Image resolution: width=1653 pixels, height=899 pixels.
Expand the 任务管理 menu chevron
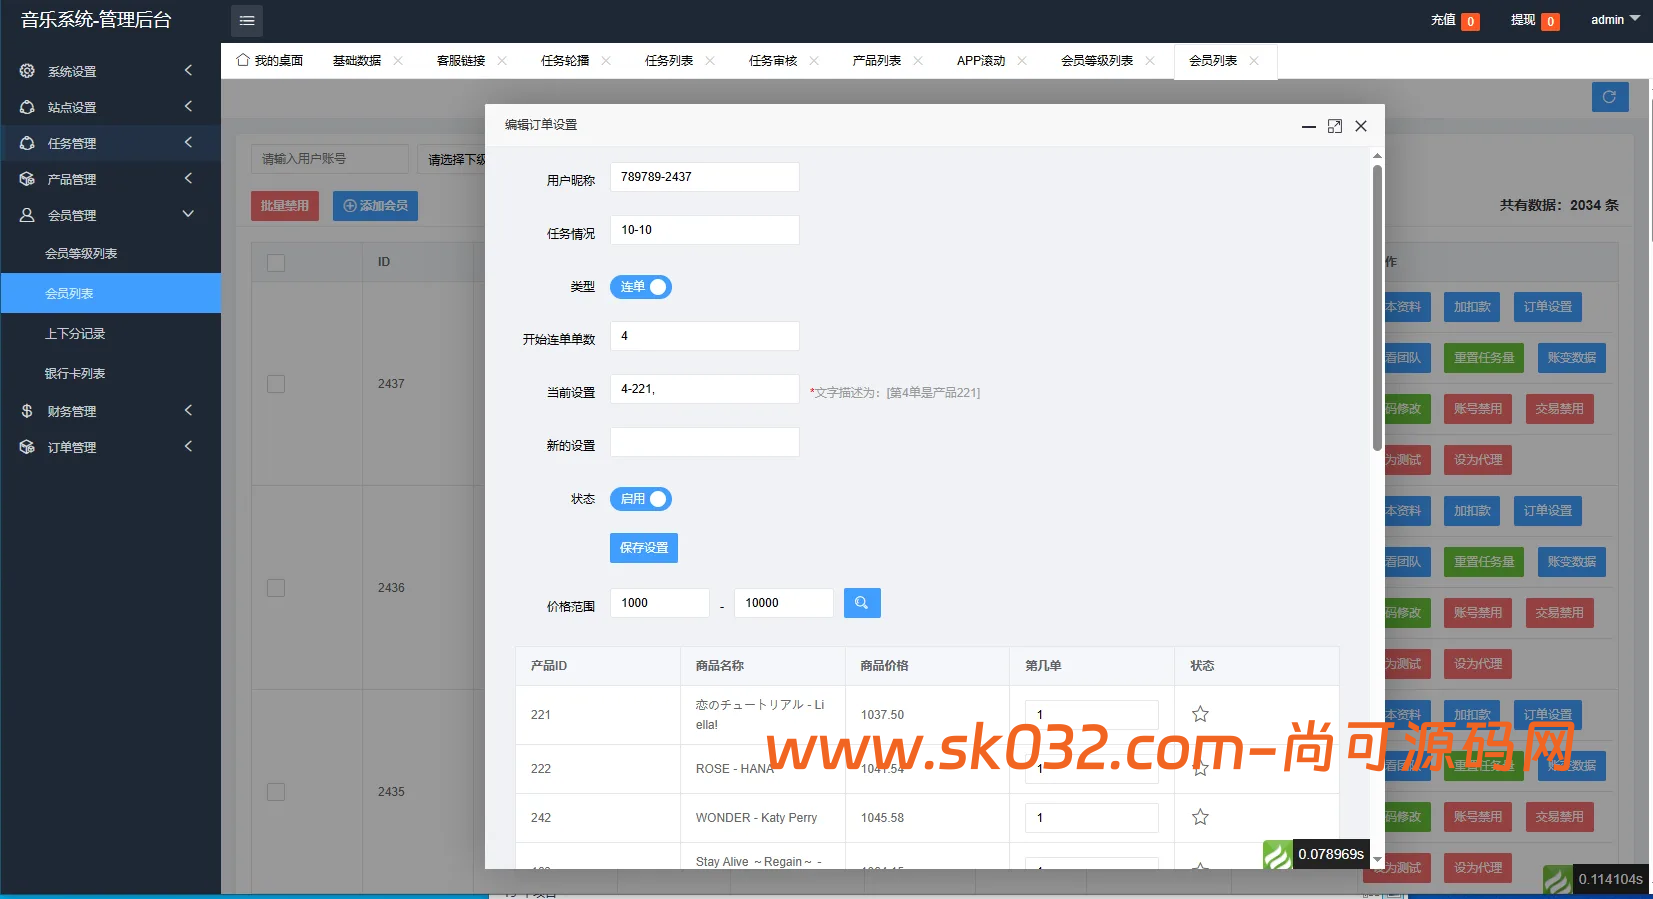click(x=188, y=142)
